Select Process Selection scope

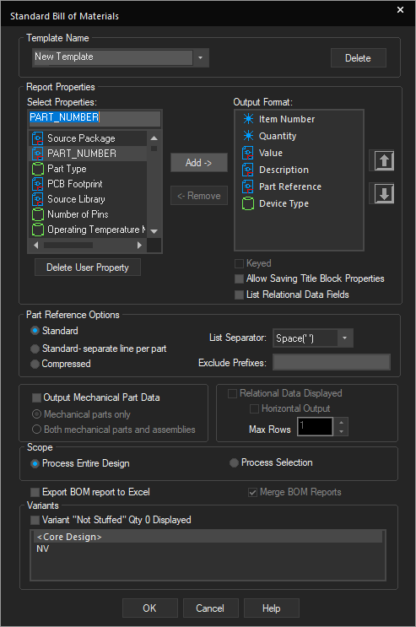(234, 463)
